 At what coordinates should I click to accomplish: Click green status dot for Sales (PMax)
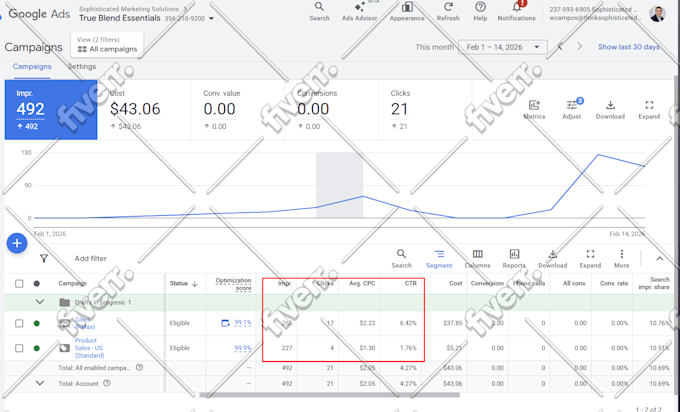click(x=37, y=323)
